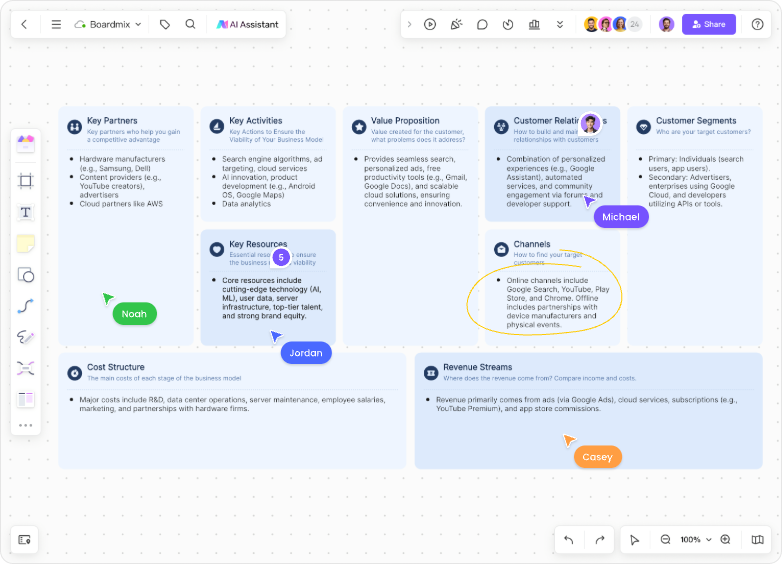Image resolution: width=782 pixels, height=564 pixels.
Task: Open the templates tool in left sidebar
Action: 25,144
